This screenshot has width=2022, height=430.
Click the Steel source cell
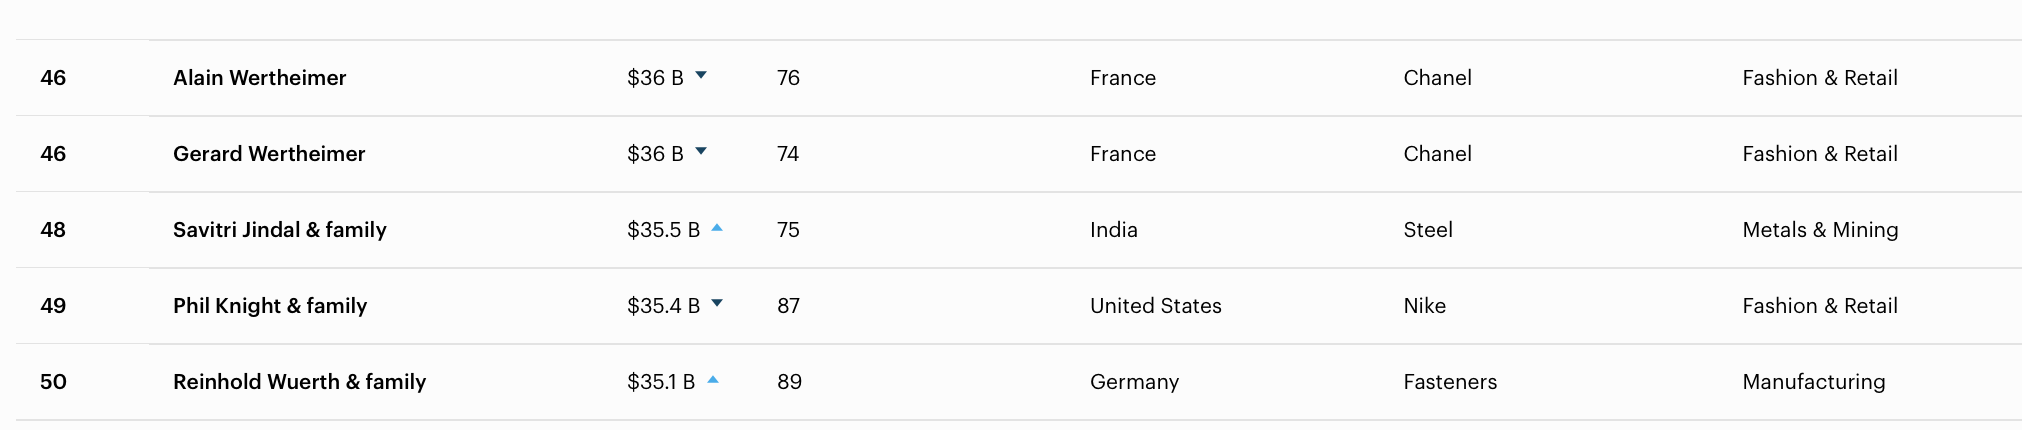click(1427, 230)
